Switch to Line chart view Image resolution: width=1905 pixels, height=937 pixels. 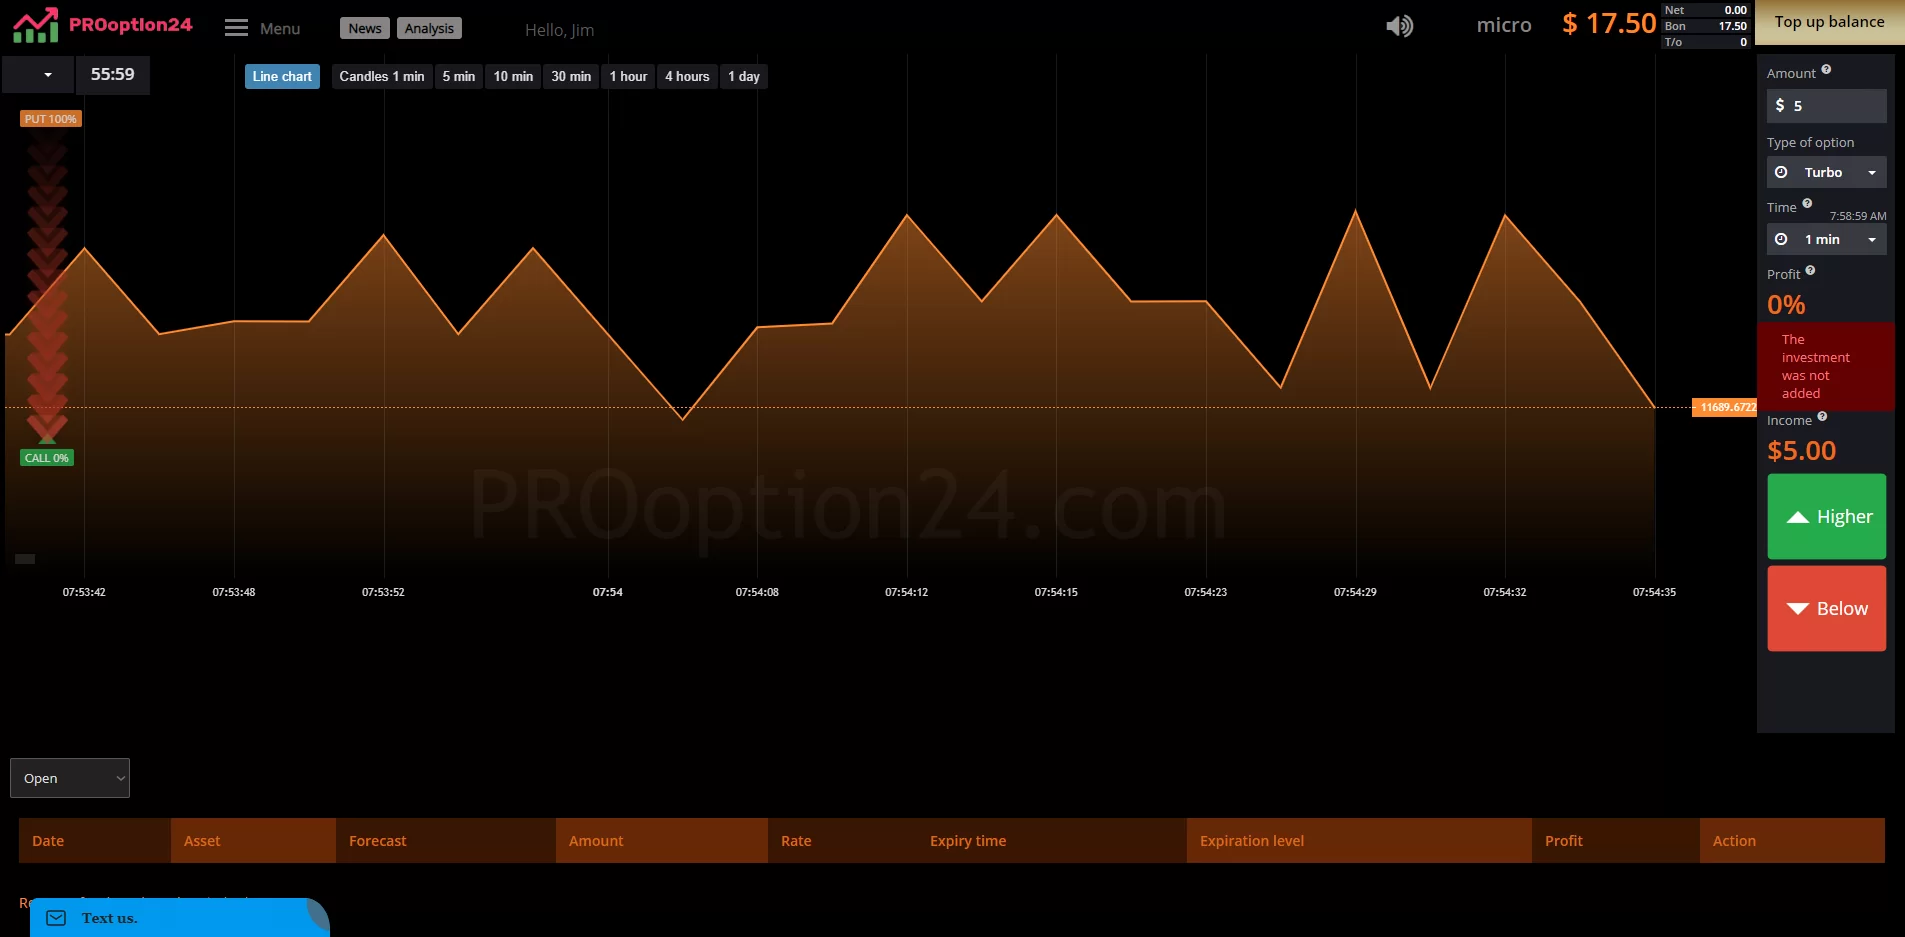pyautogui.click(x=282, y=77)
